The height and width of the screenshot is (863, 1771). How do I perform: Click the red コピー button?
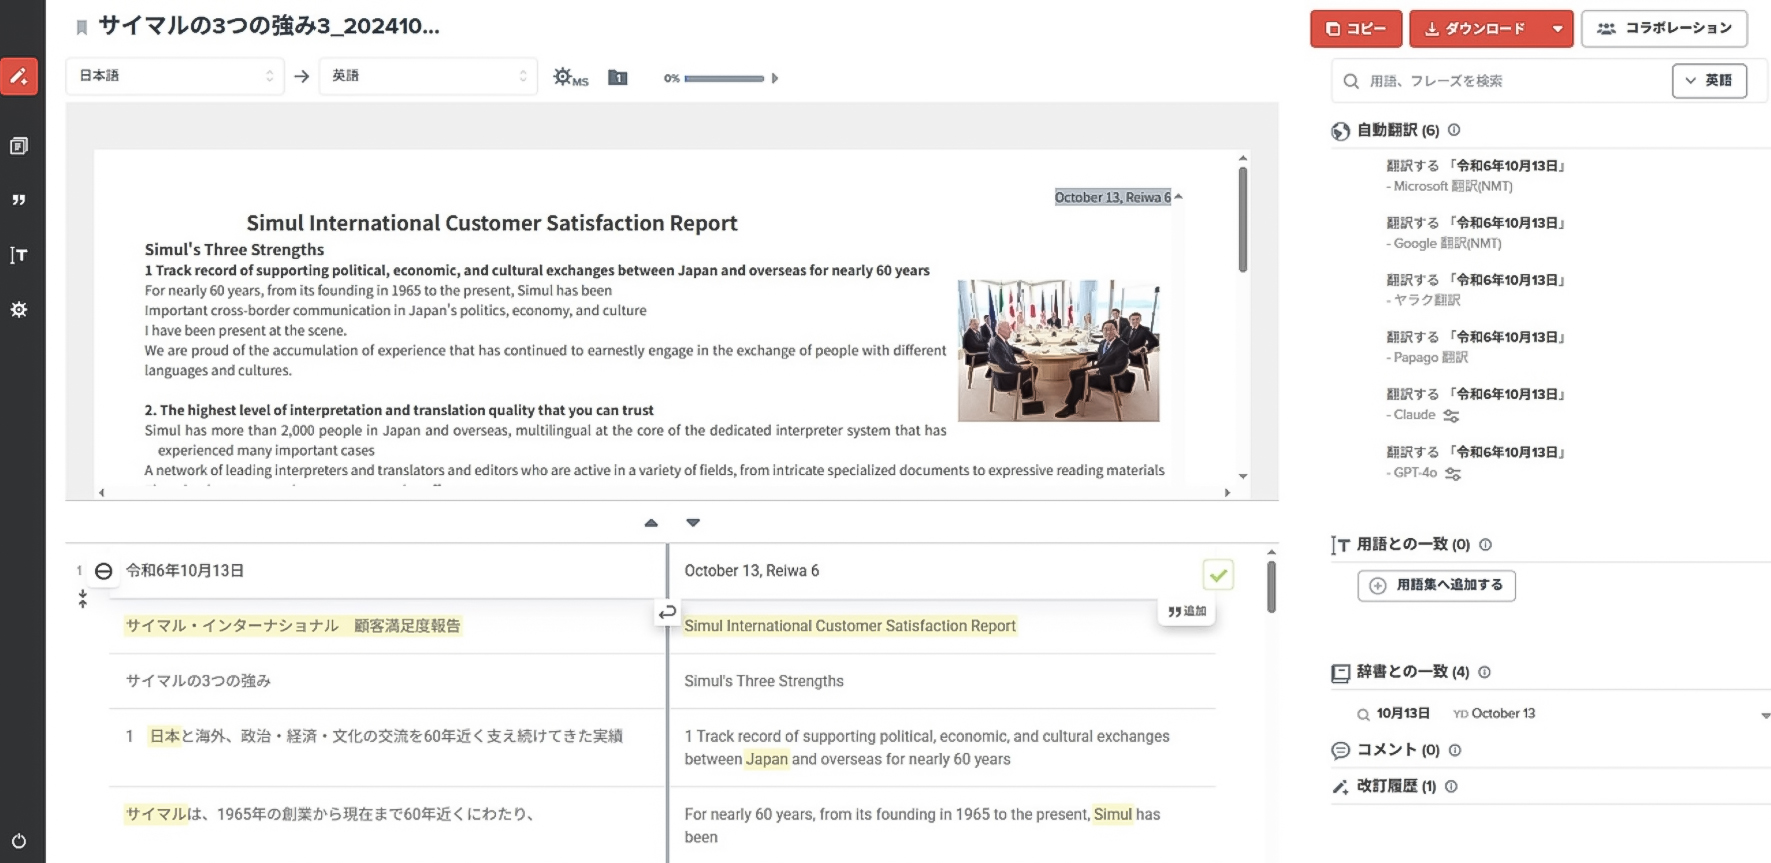point(1356,29)
